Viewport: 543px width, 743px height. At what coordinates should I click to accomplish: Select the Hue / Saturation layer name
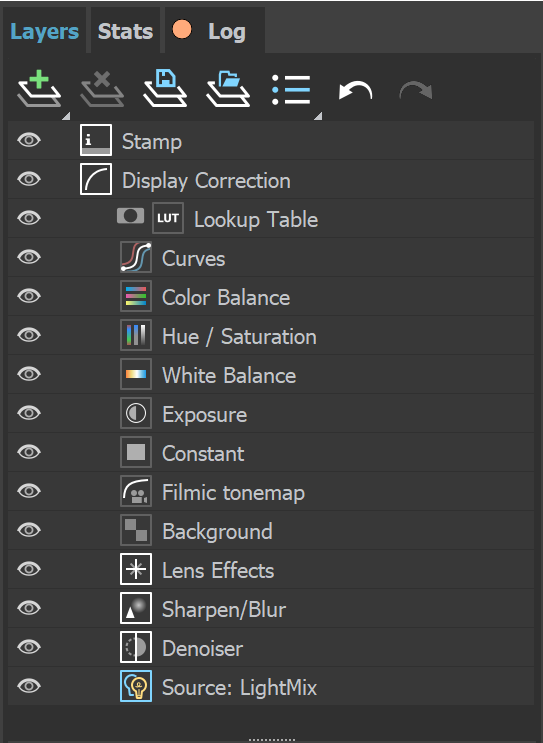(x=239, y=337)
